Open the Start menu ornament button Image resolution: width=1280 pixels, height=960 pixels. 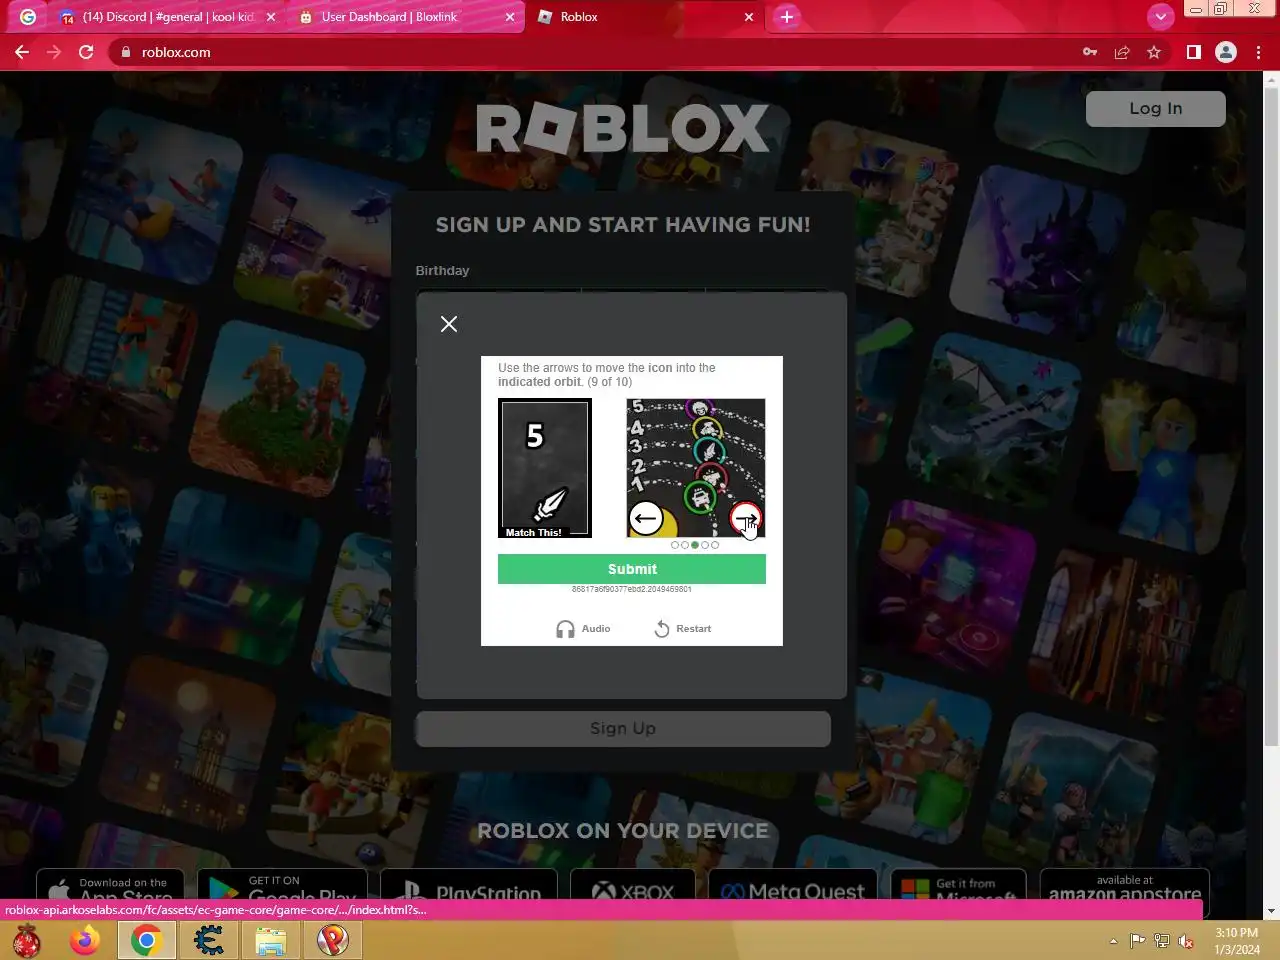click(x=27, y=940)
